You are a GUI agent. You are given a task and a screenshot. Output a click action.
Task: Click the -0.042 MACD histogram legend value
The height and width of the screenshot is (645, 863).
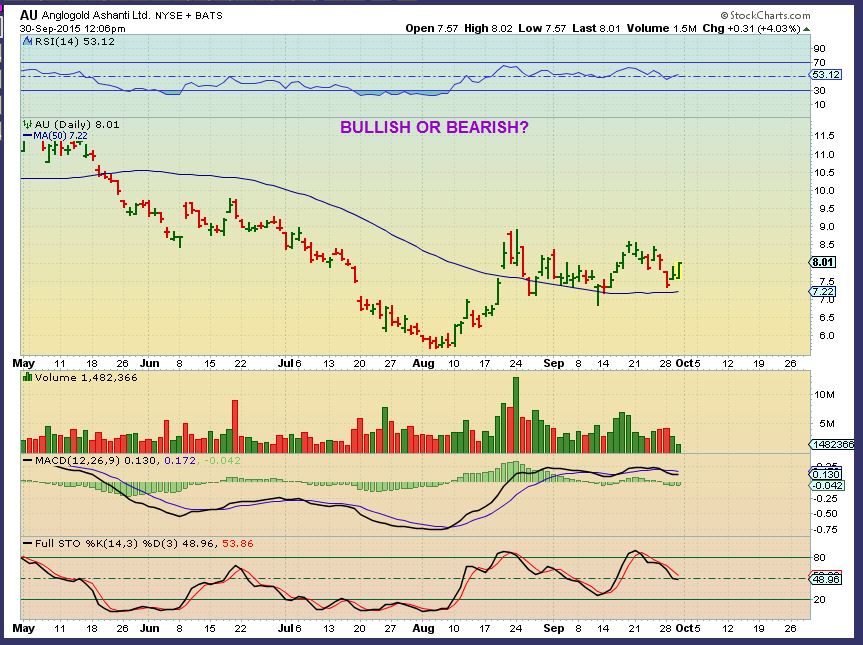pyautogui.click(x=222, y=460)
